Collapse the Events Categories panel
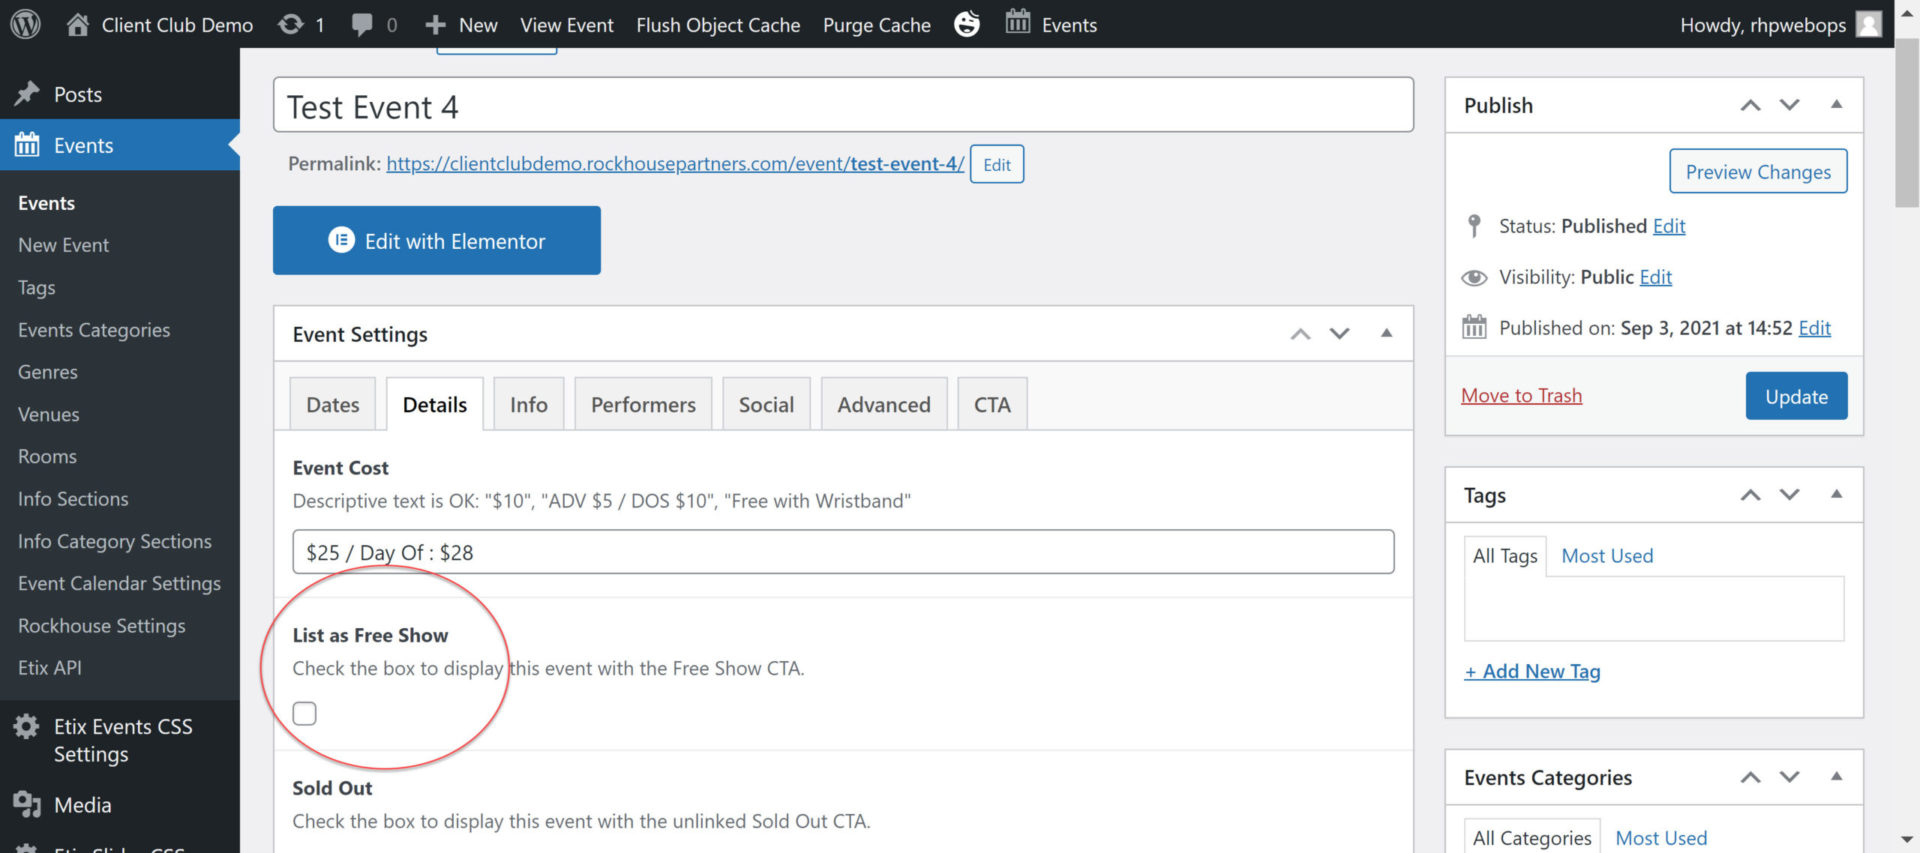Image resolution: width=1920 pixels, height=853 pixels. click(x=1836, y=777)
